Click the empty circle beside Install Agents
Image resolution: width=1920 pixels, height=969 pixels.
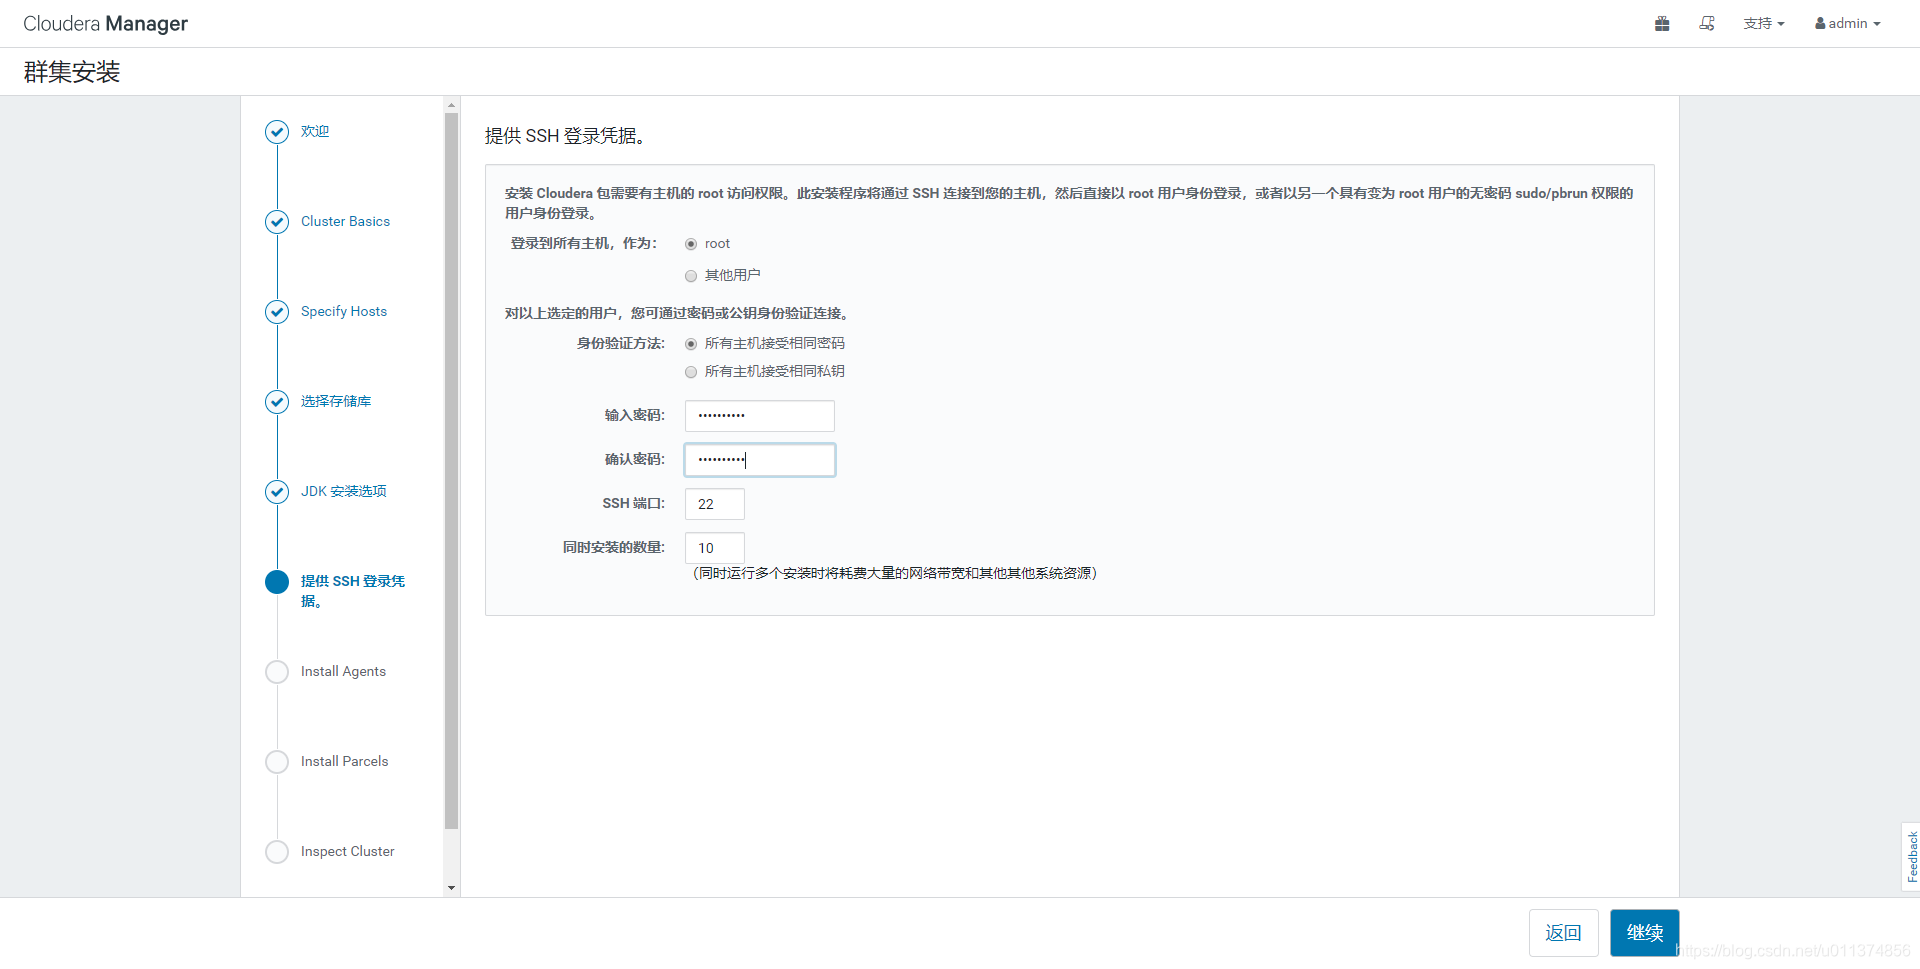click(277, 672)
